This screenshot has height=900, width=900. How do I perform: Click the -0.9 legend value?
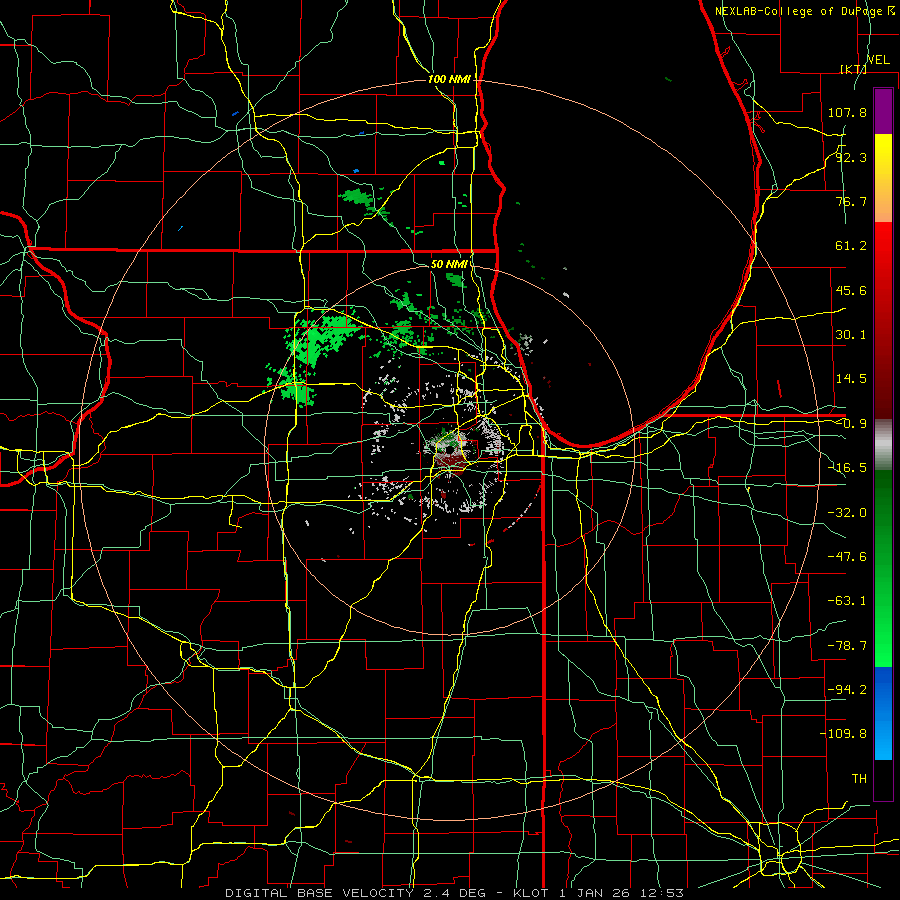click(x=851, y=424)
